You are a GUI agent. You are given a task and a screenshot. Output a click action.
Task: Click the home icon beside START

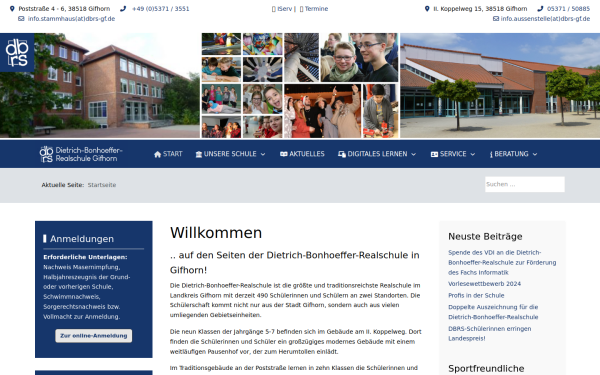pyautogui.click(x=157, y=154)
